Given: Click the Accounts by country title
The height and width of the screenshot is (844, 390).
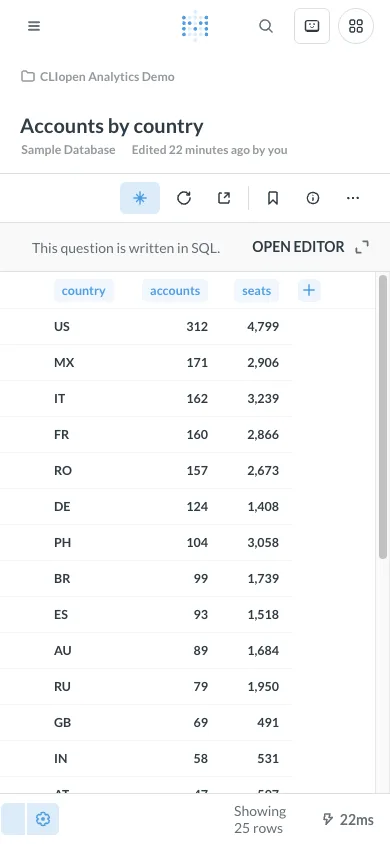Looking at the screenshot, I should [x=112, y=126].
